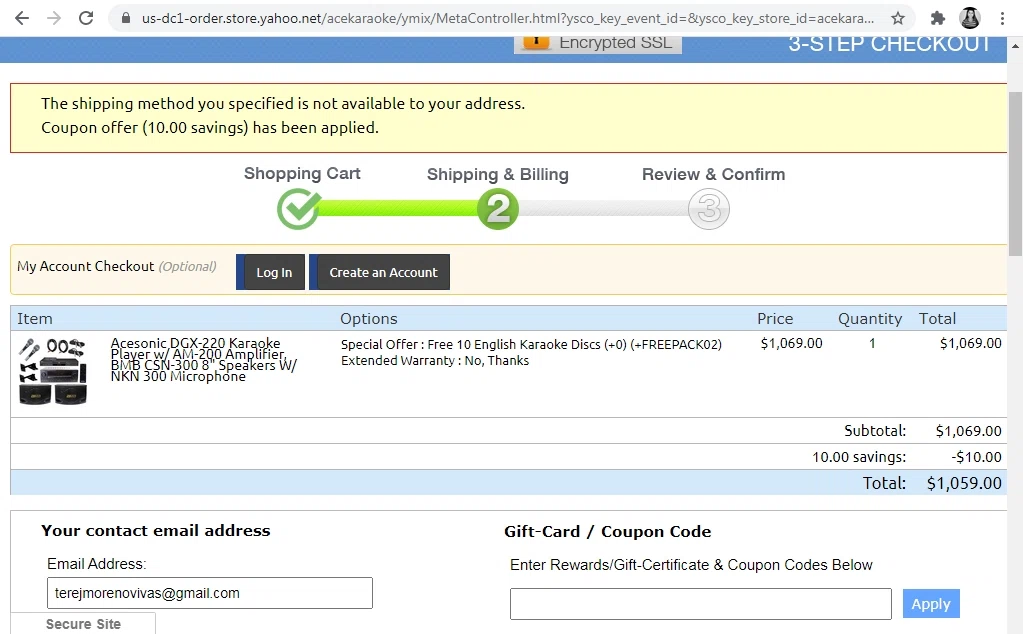Click the Create an Account button
Image resolution: width=1023 pixels, height=634 pixels.
[379, 272]
